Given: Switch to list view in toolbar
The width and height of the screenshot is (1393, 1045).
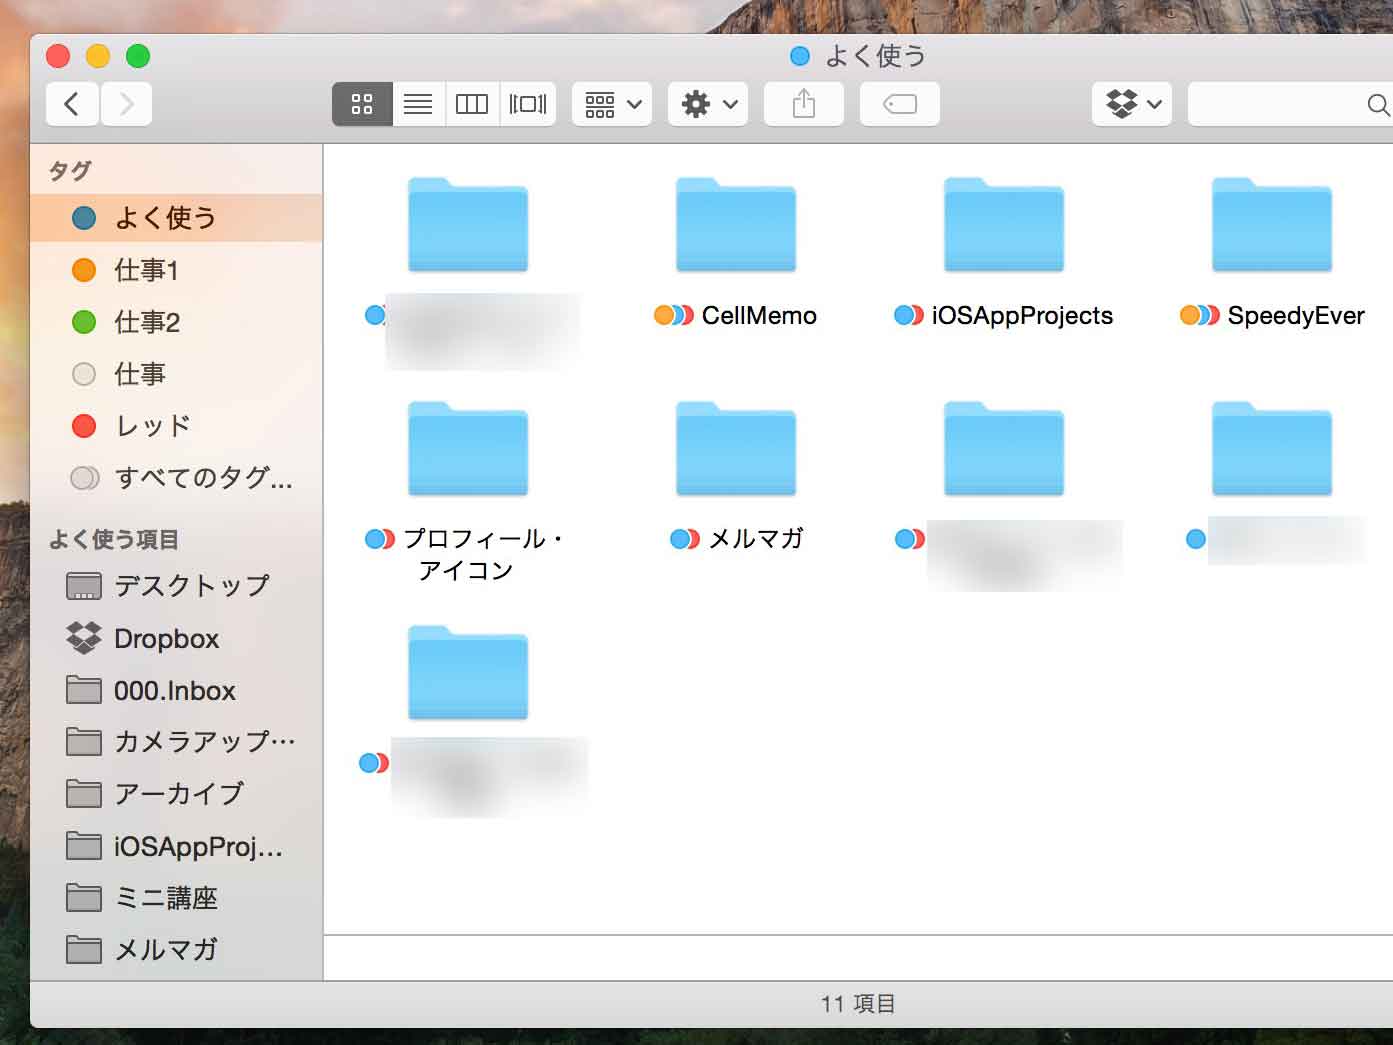Looking at the screenshot, I should [x=418, y=104].
